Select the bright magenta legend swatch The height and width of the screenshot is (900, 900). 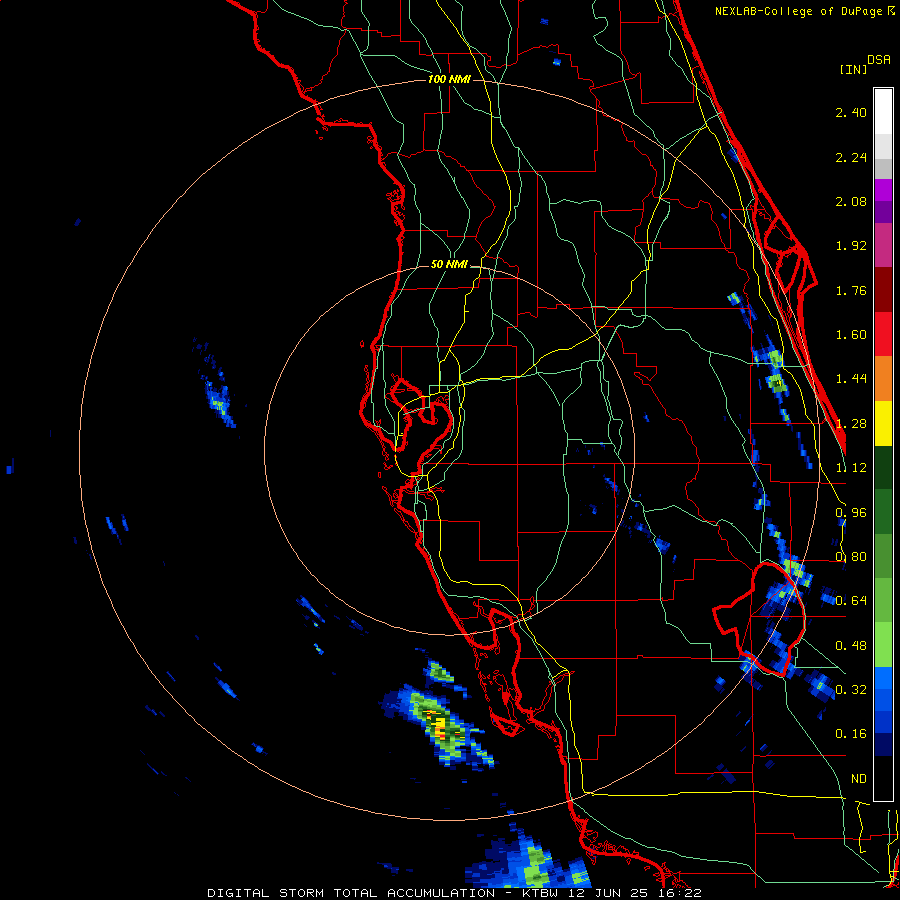click(x=883, y=190)
